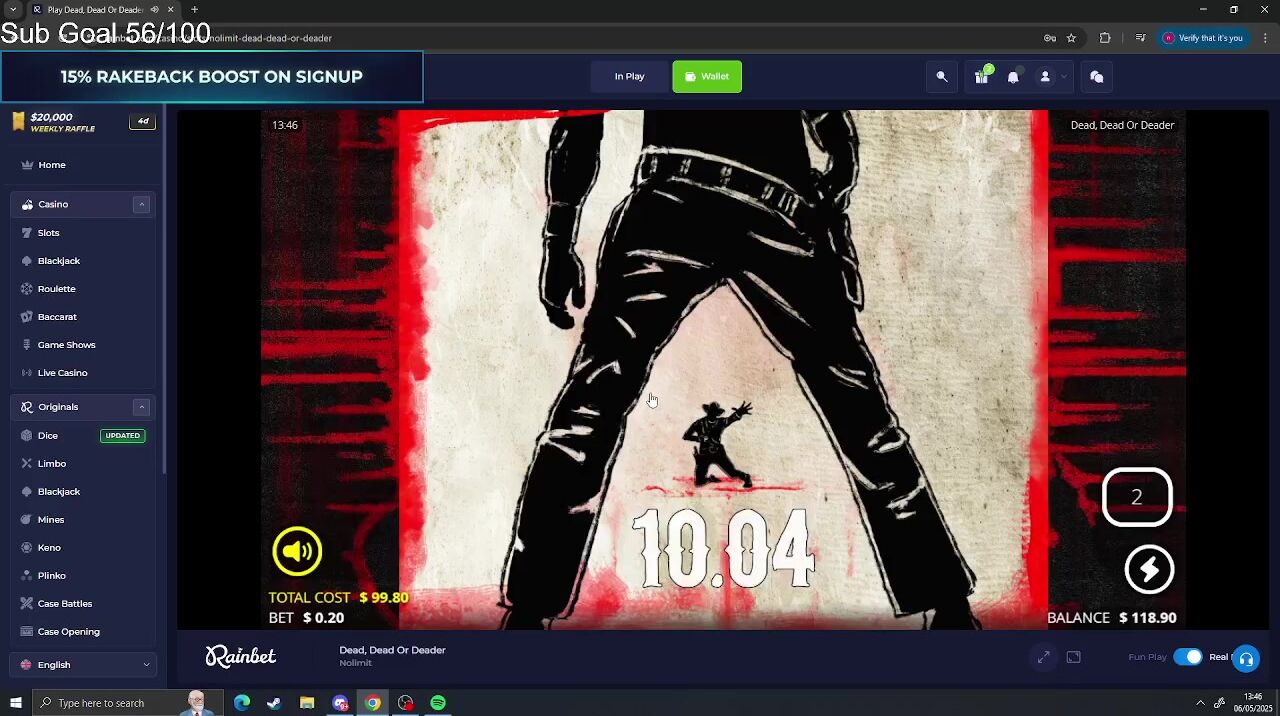Viewport: 1280px width, 716px height.
Task: Close the Dead or Deader browser tab
Action: pyautogui.click(x=170, y=10)
